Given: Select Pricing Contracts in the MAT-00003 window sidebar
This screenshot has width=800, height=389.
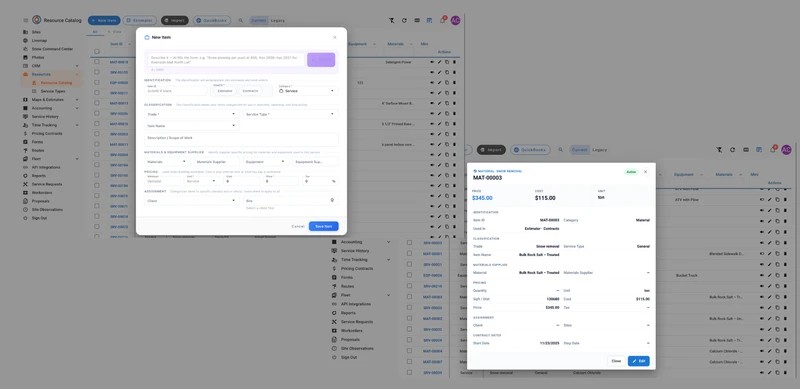Looking at the screenshot, I should coord(357,269).
